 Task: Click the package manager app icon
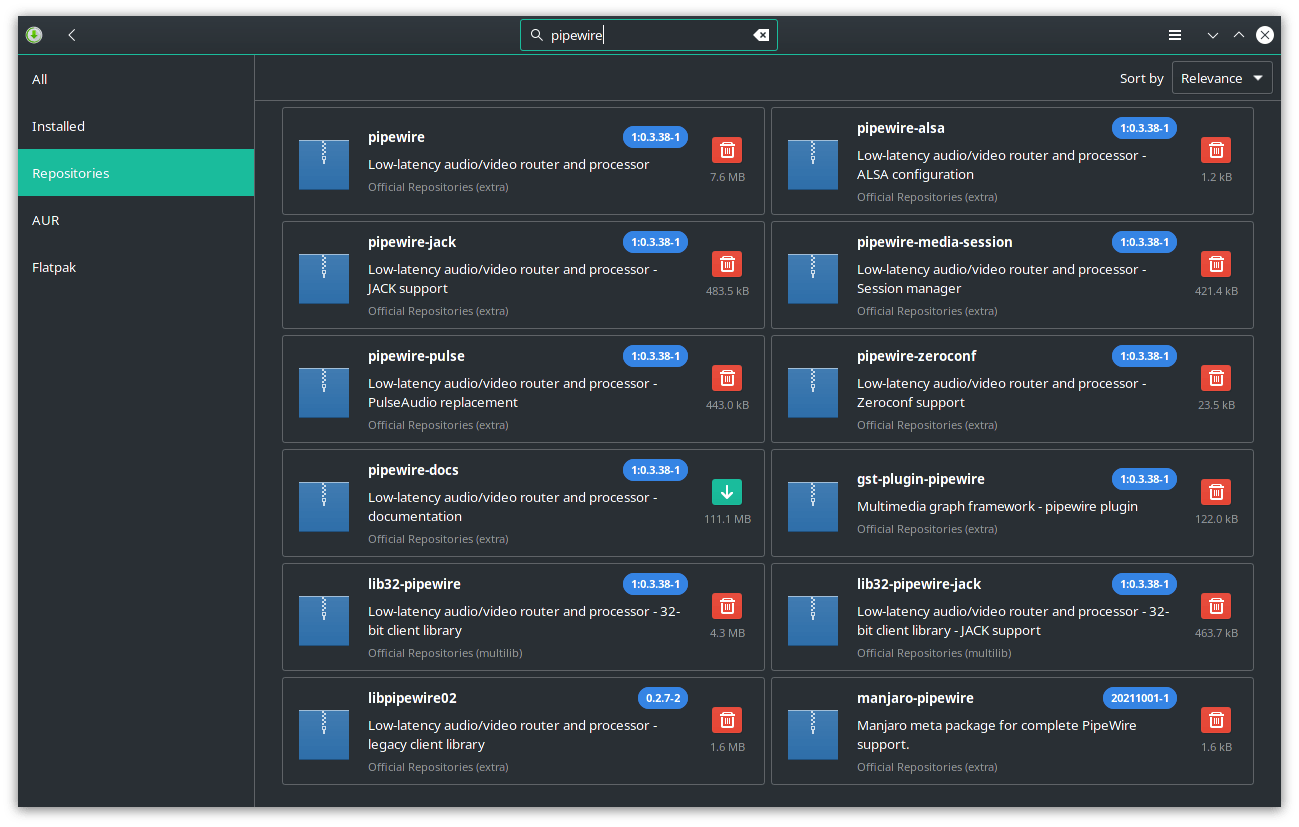point(34,35)
